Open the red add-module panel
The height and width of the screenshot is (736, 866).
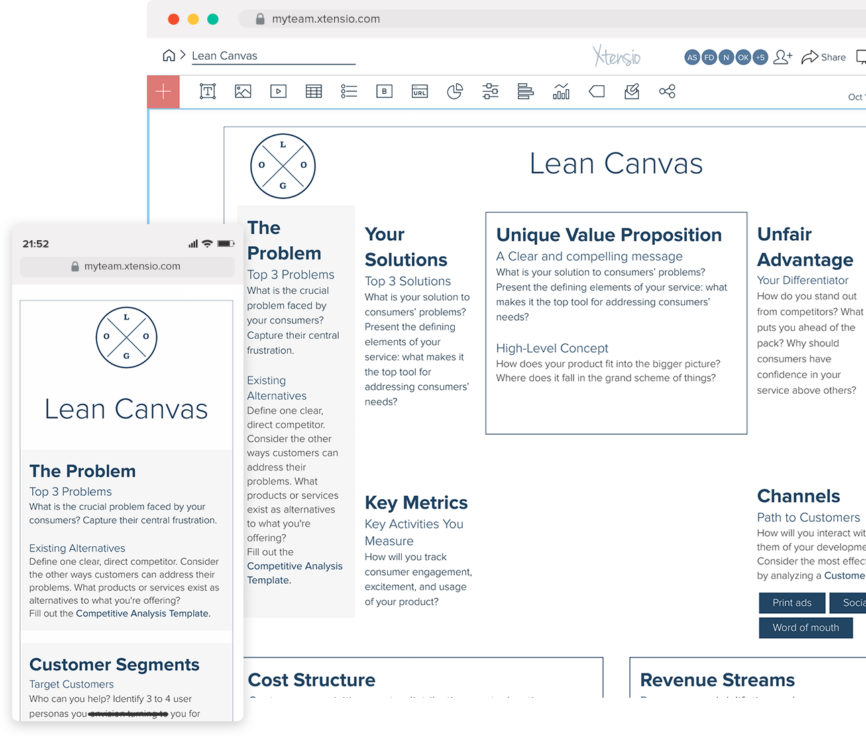tap(162, 91)
